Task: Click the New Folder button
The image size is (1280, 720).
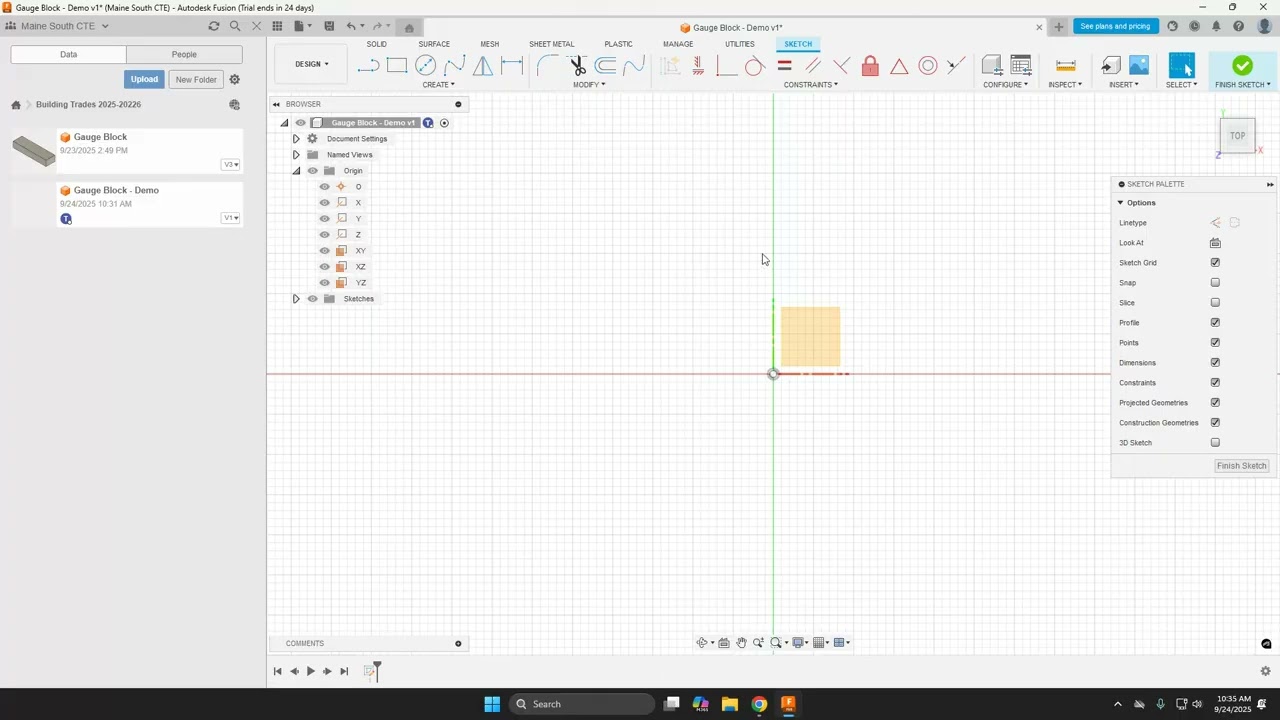Action: [x=196, y=79]
